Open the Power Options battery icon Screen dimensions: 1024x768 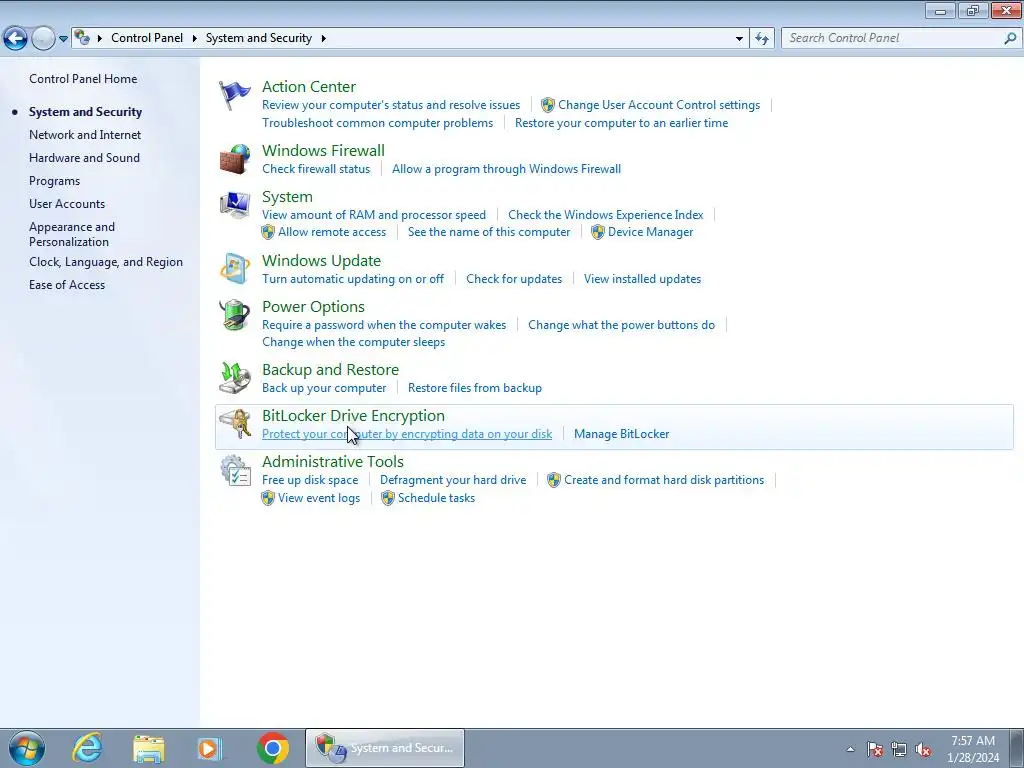pos(234,315)
